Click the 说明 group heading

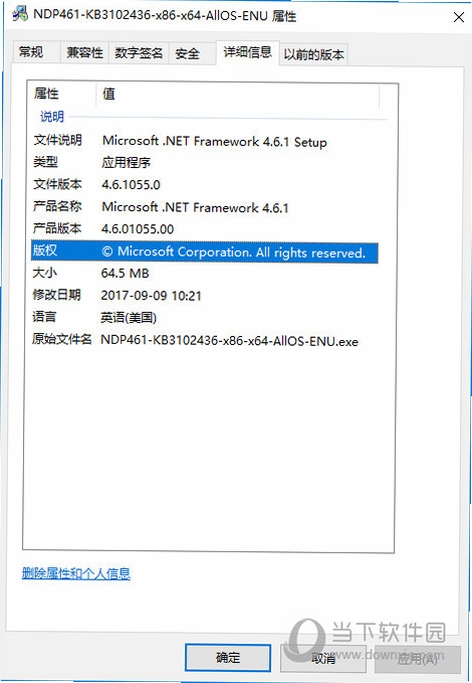52,117
